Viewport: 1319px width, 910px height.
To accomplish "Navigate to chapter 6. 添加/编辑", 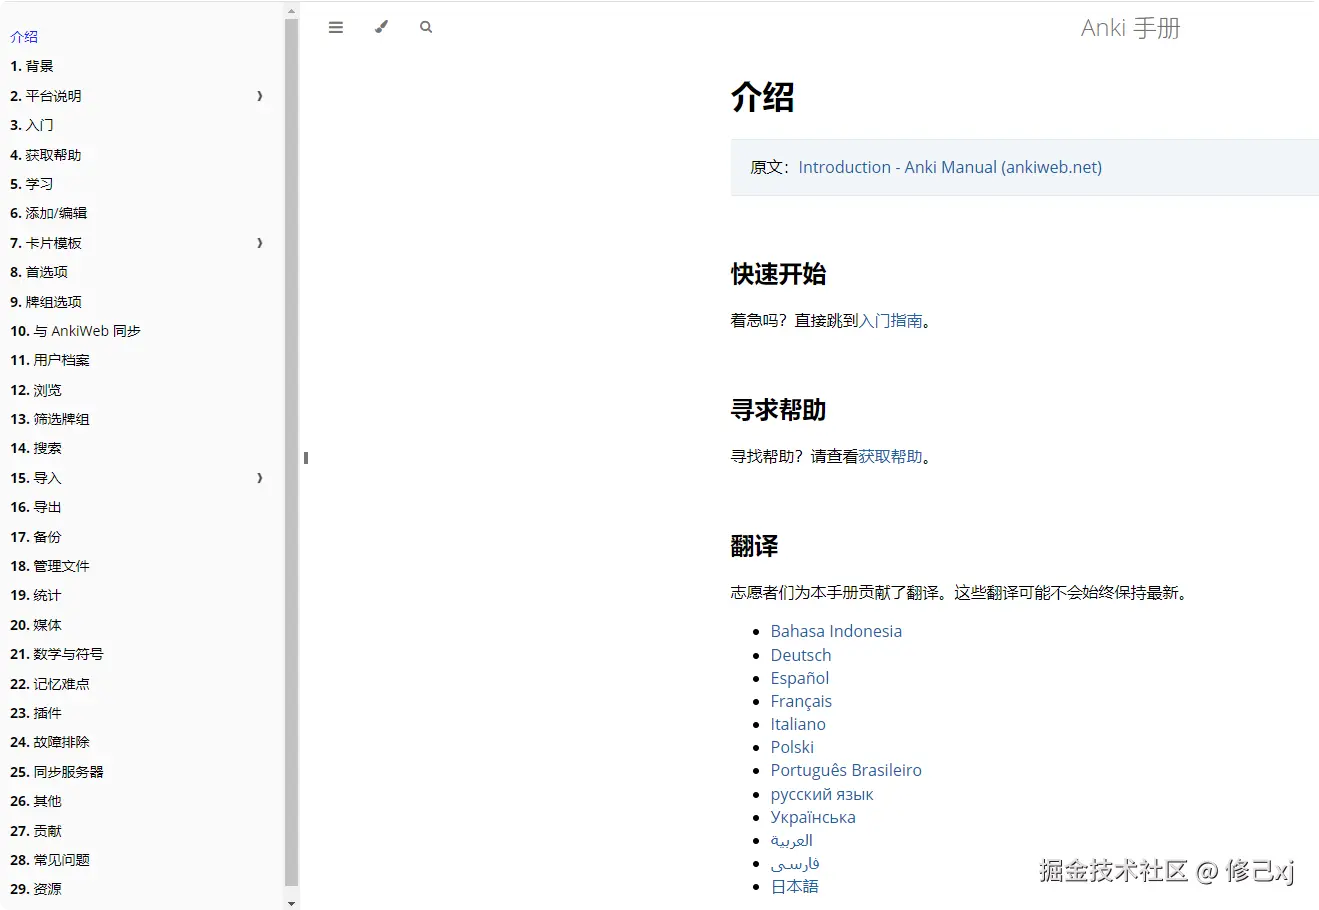I will tap(49, 213).
